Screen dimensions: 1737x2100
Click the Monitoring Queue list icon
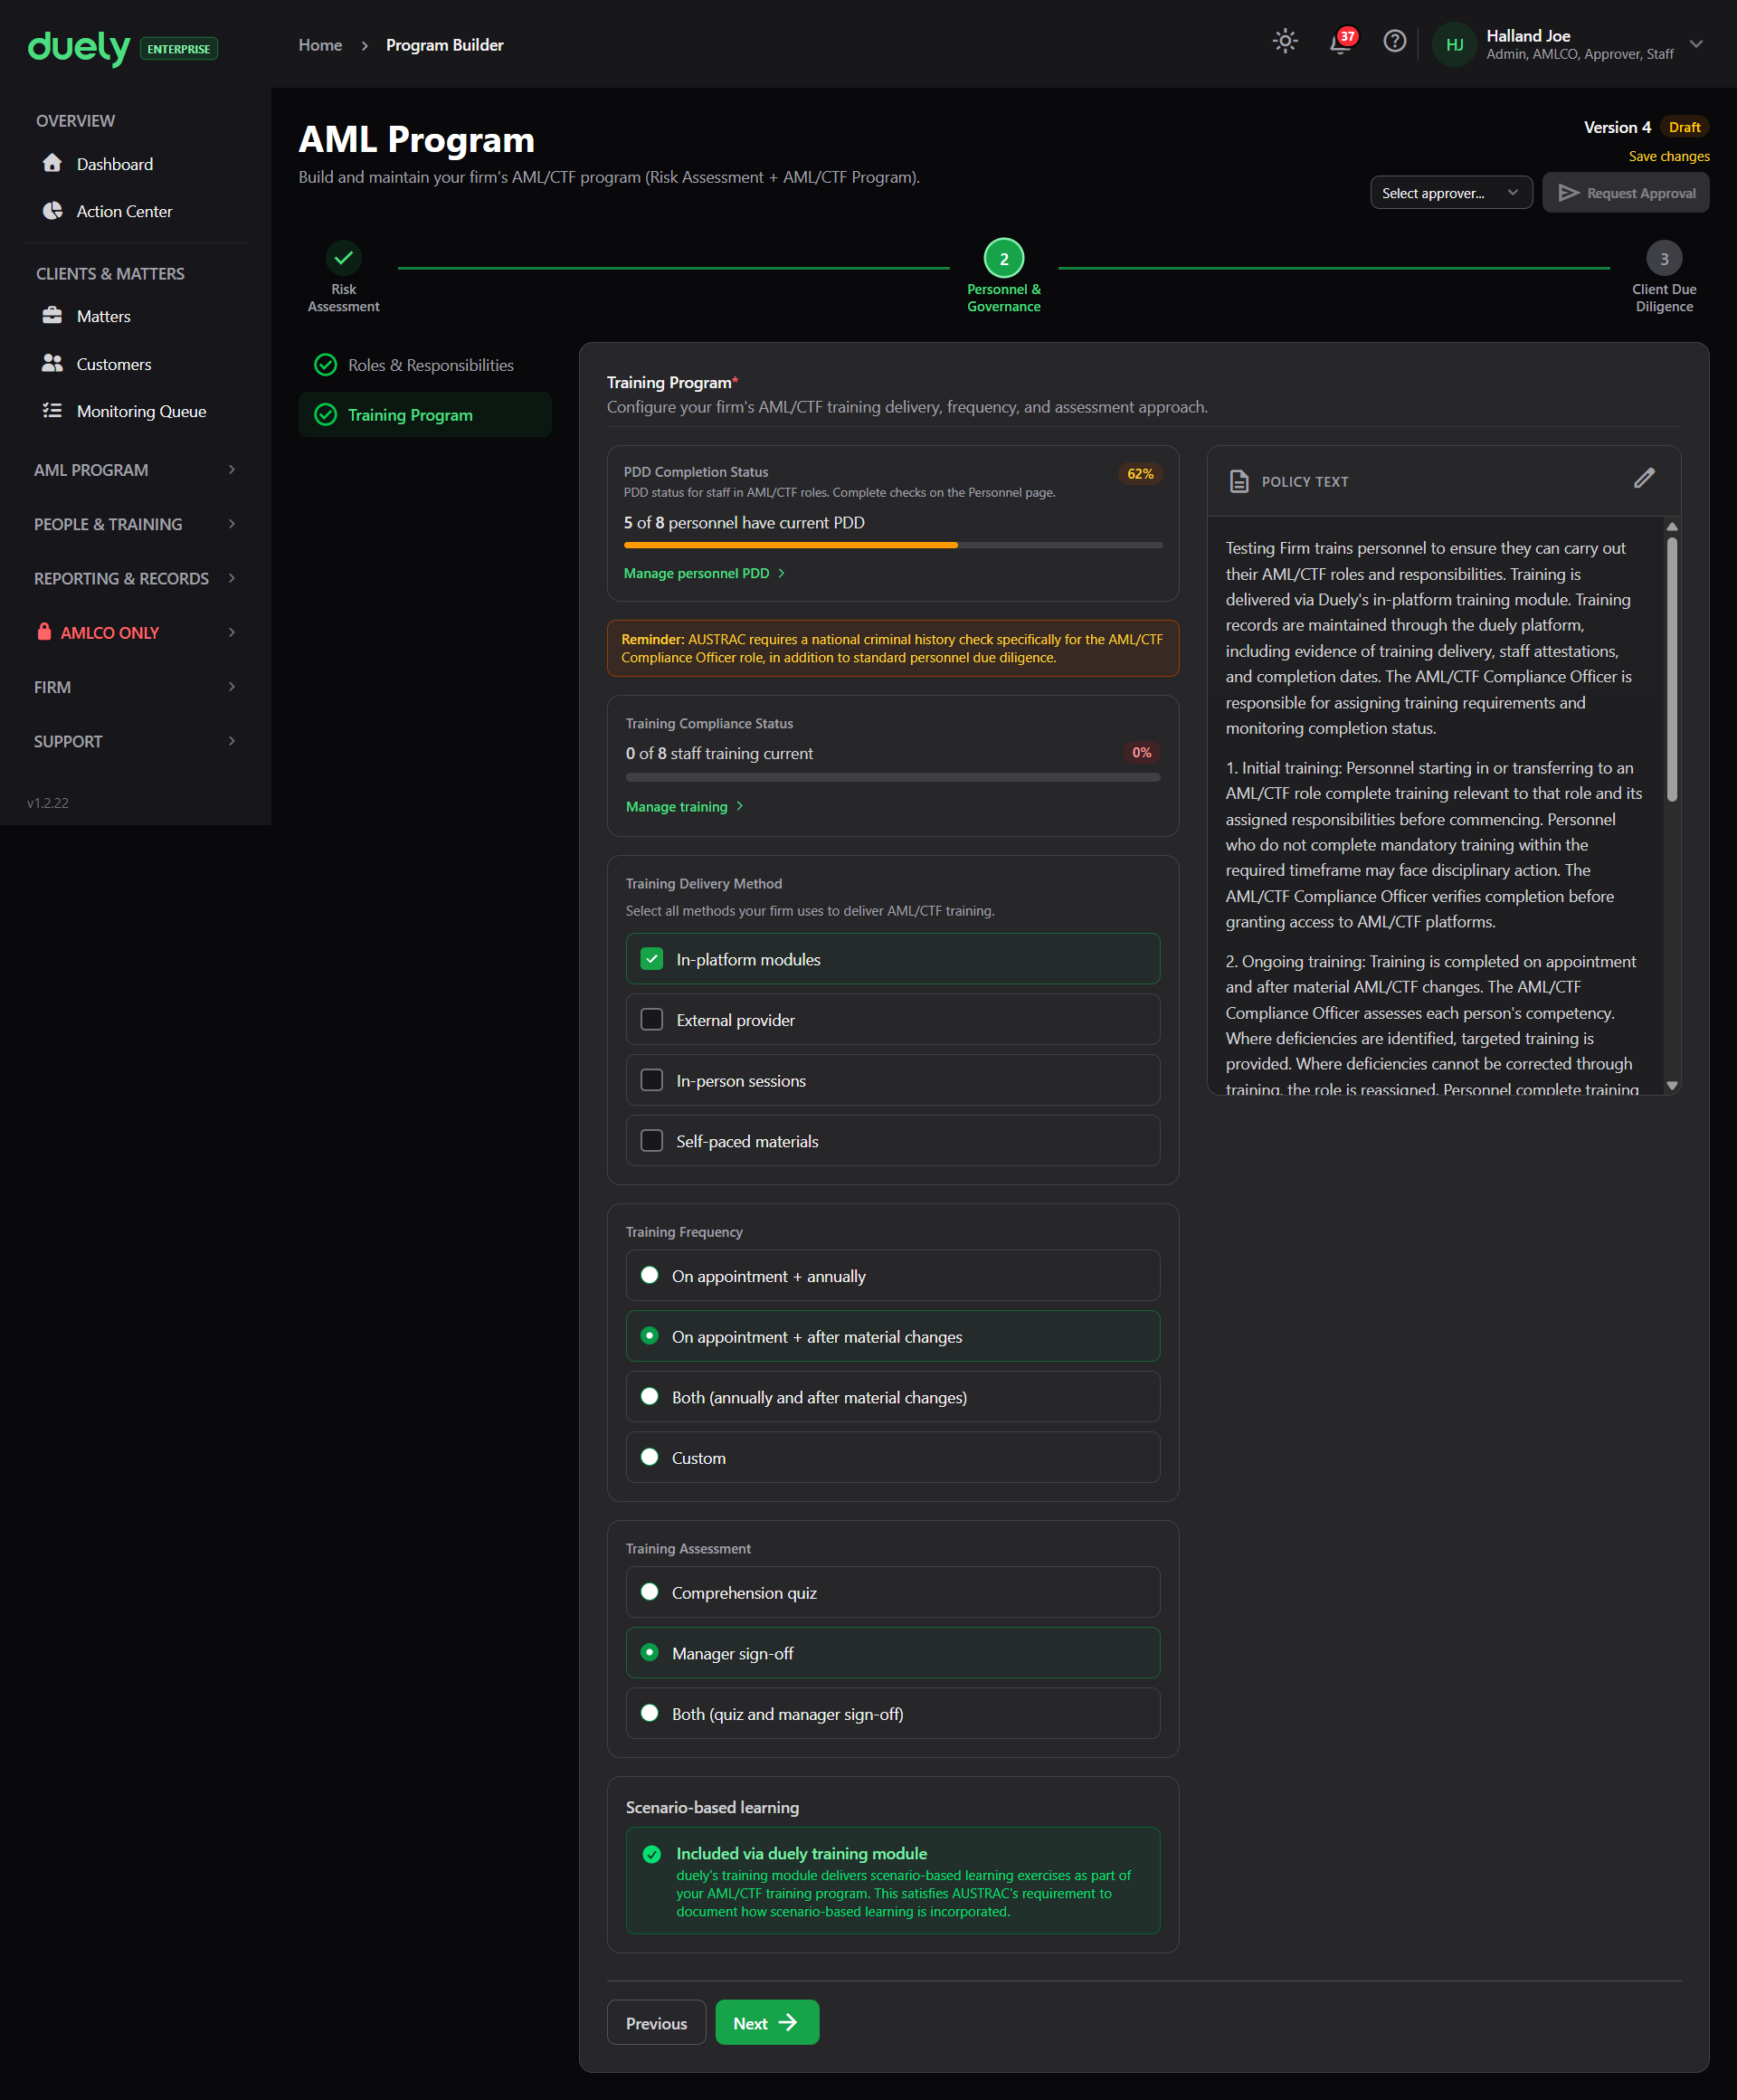click(x=52, y=411)
